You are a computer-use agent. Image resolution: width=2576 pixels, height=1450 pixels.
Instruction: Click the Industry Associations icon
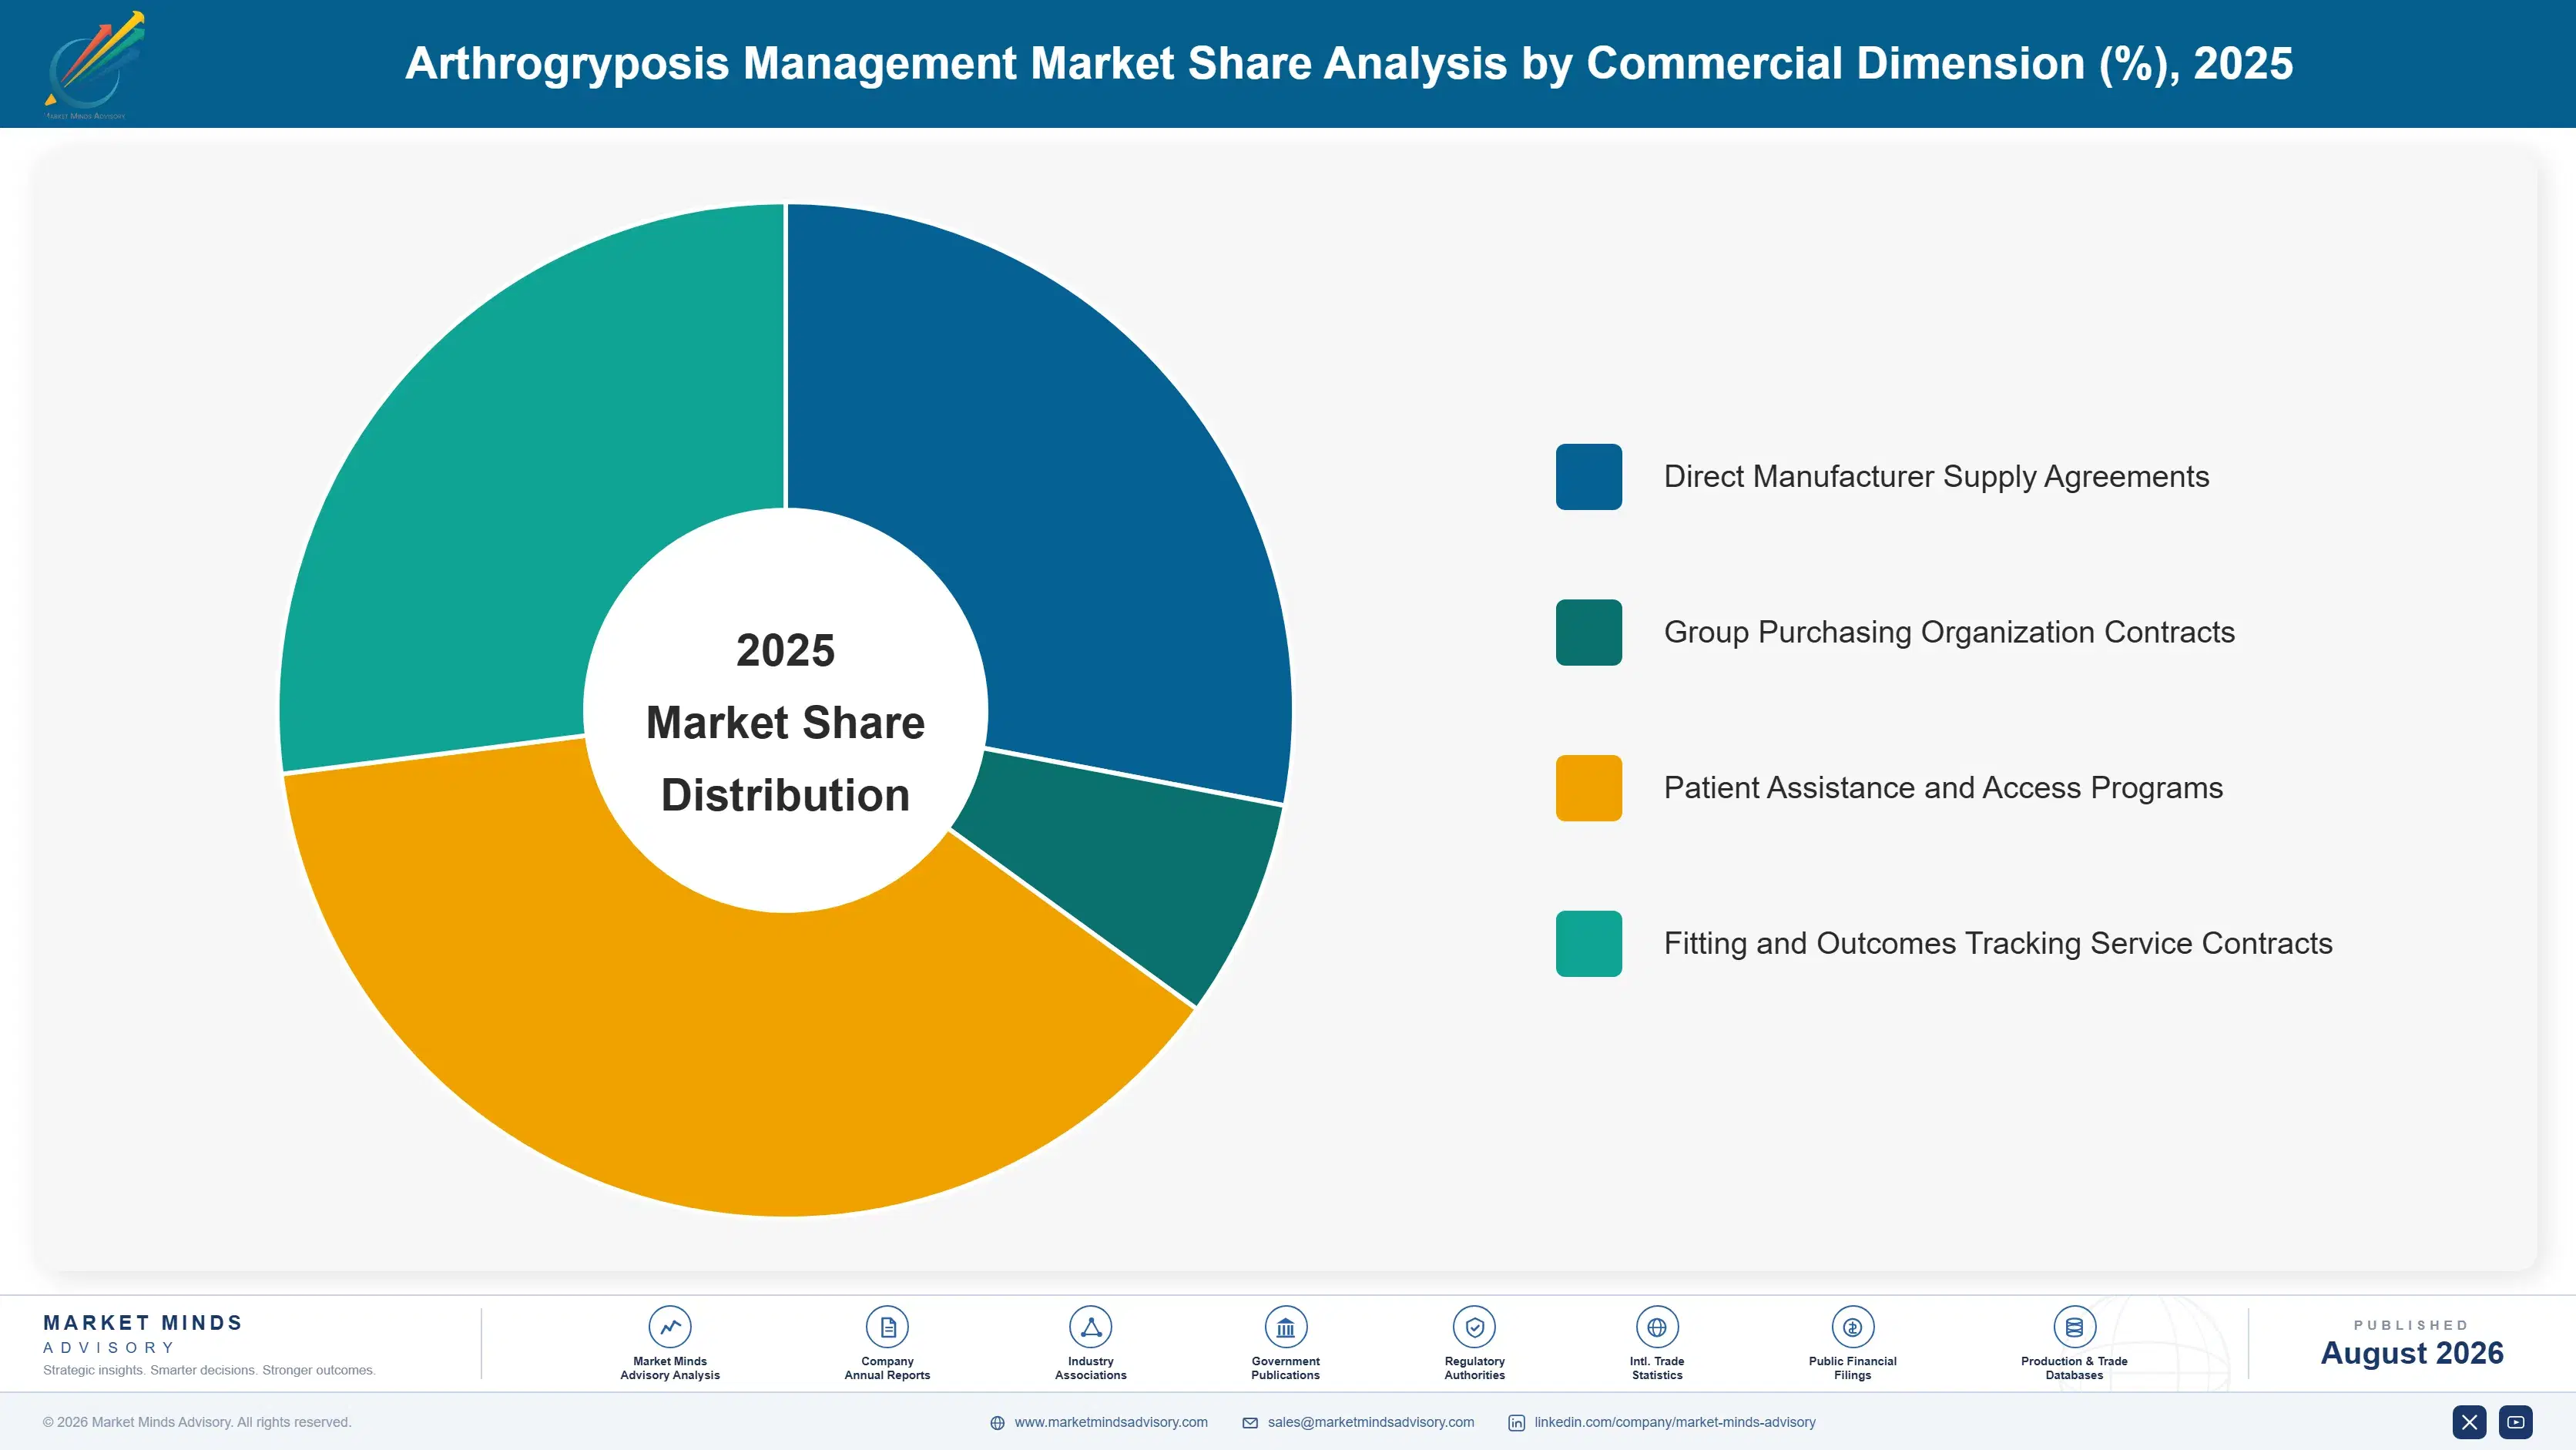click(1091, 1327)
